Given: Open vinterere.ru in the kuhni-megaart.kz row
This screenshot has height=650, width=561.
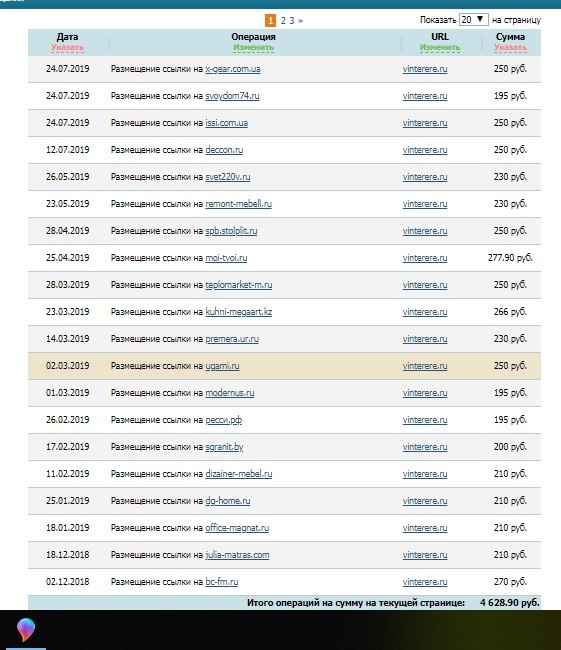Looking at the screenshot, I should (425, 312).
